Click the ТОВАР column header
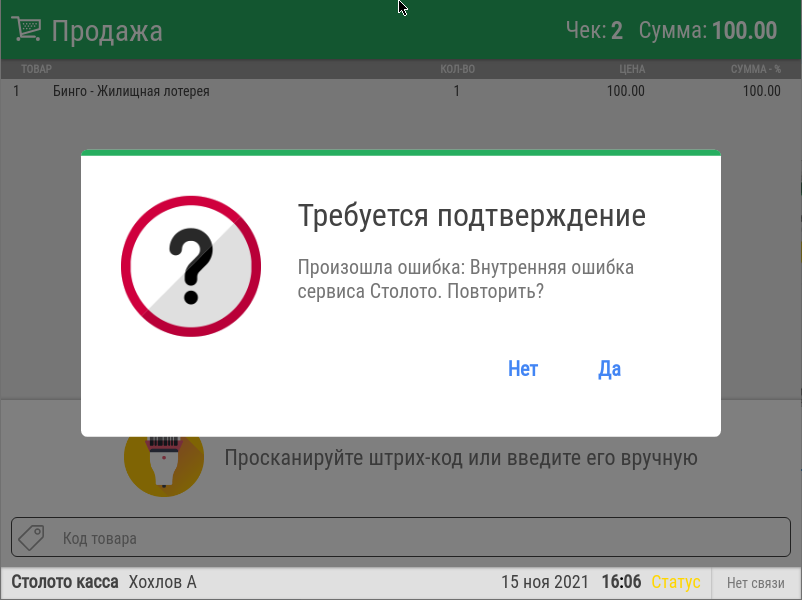Image resolution: width=802 pixels, height=600 pixels. (36, 69)
